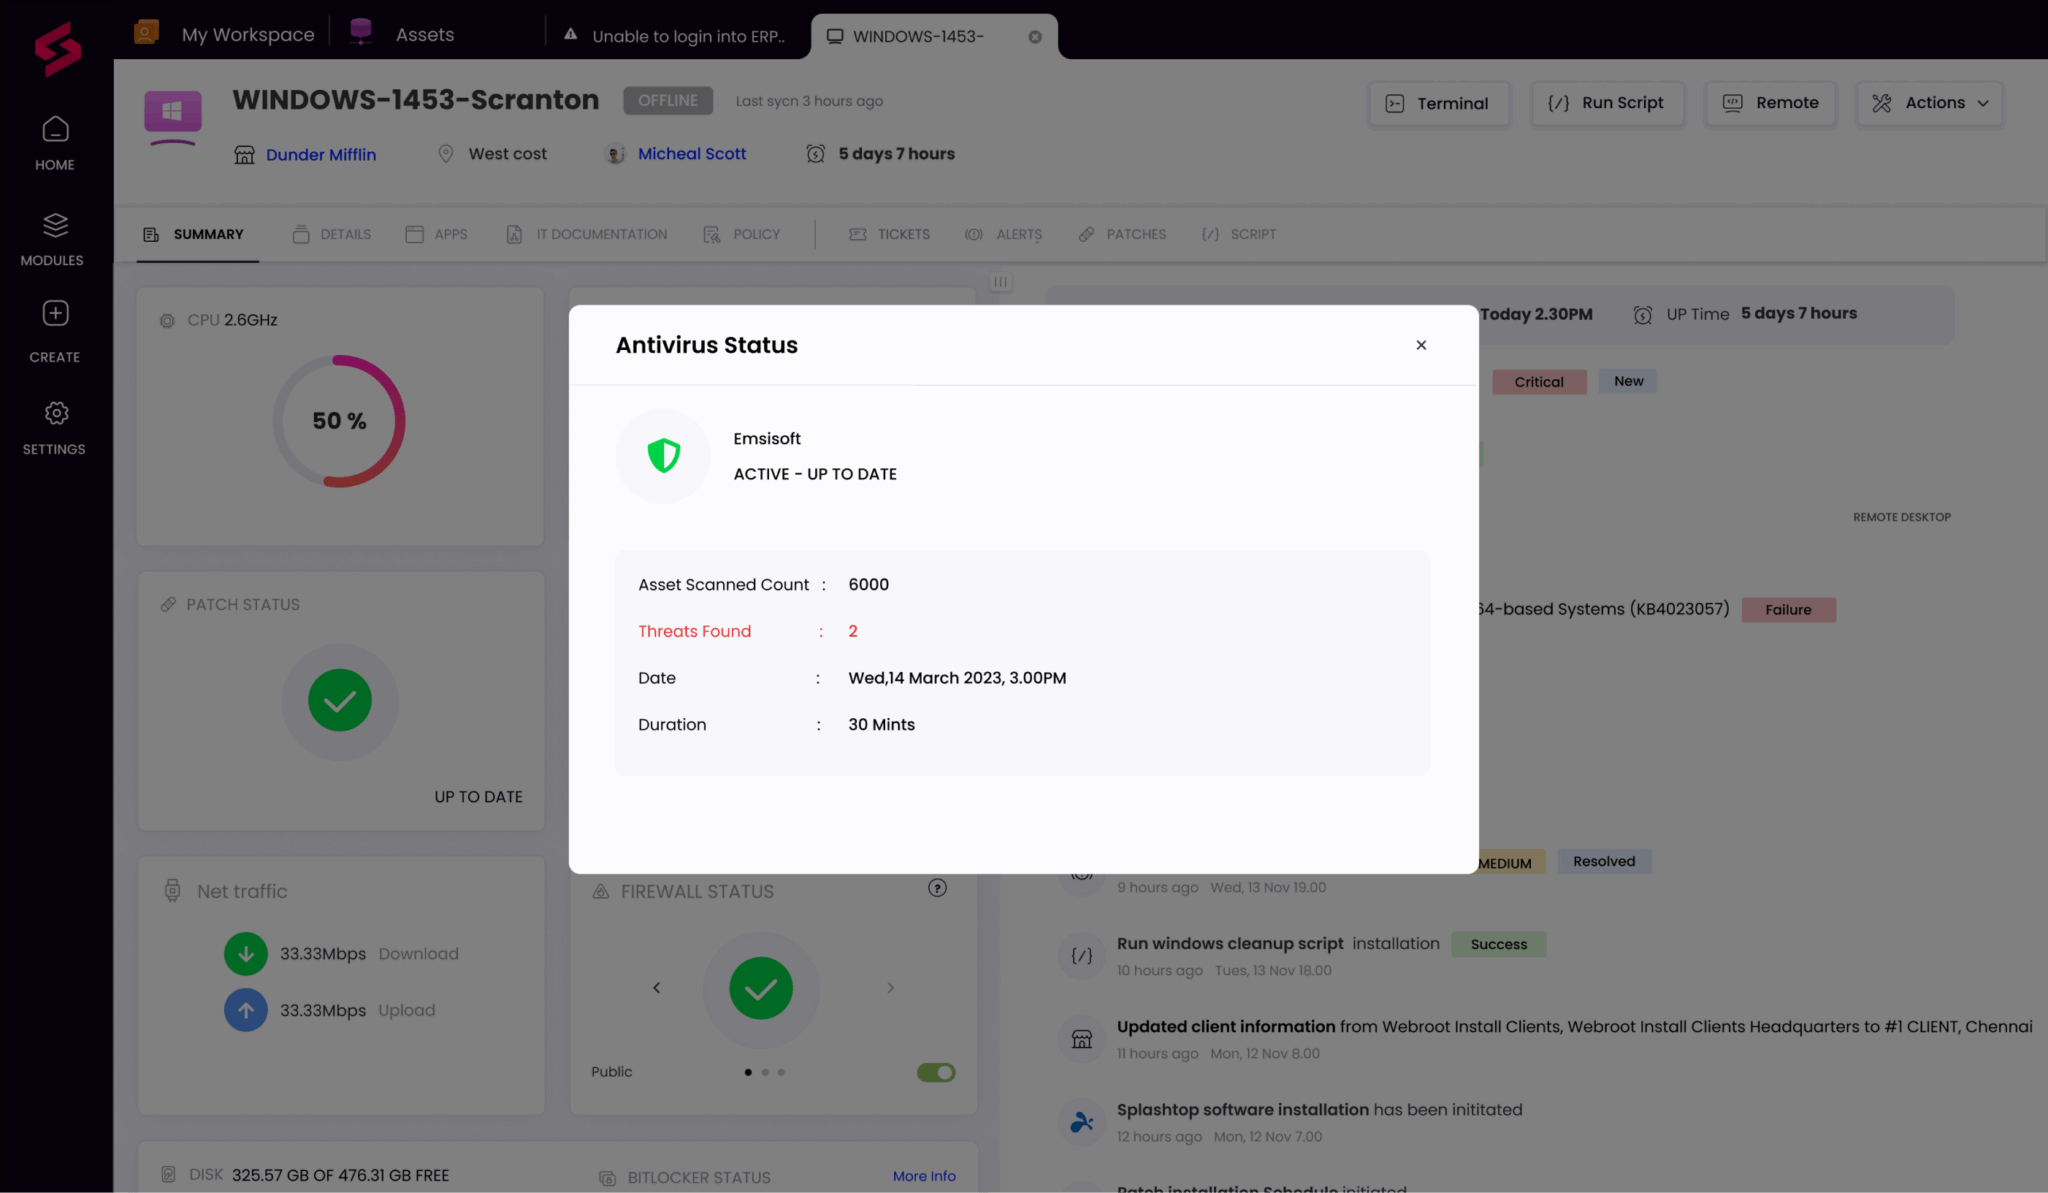Go to previous firewall profile arrow
This screenshot has height=1193, width=2048.
pyautogui.click(x=657, y=988)
